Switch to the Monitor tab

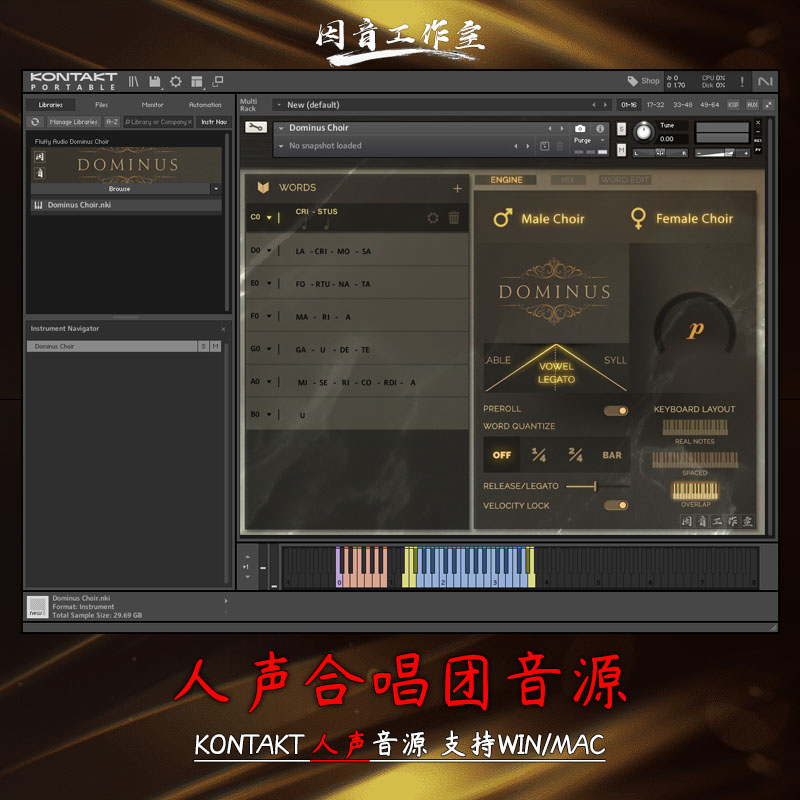[153, 105]
